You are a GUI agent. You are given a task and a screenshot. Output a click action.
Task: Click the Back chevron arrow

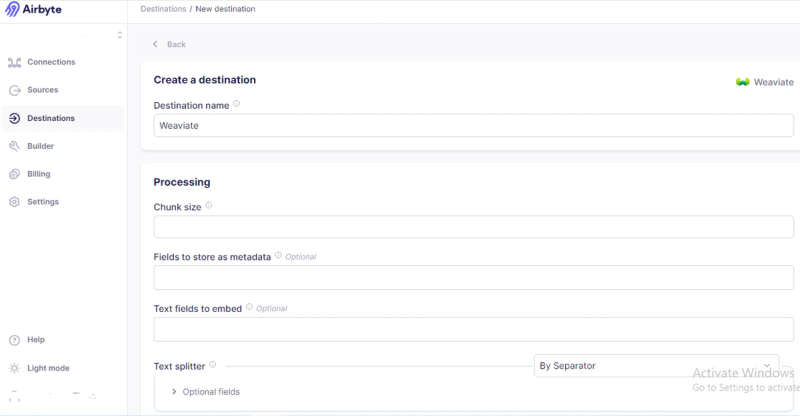pyautogui.click(x=155, y=44)
